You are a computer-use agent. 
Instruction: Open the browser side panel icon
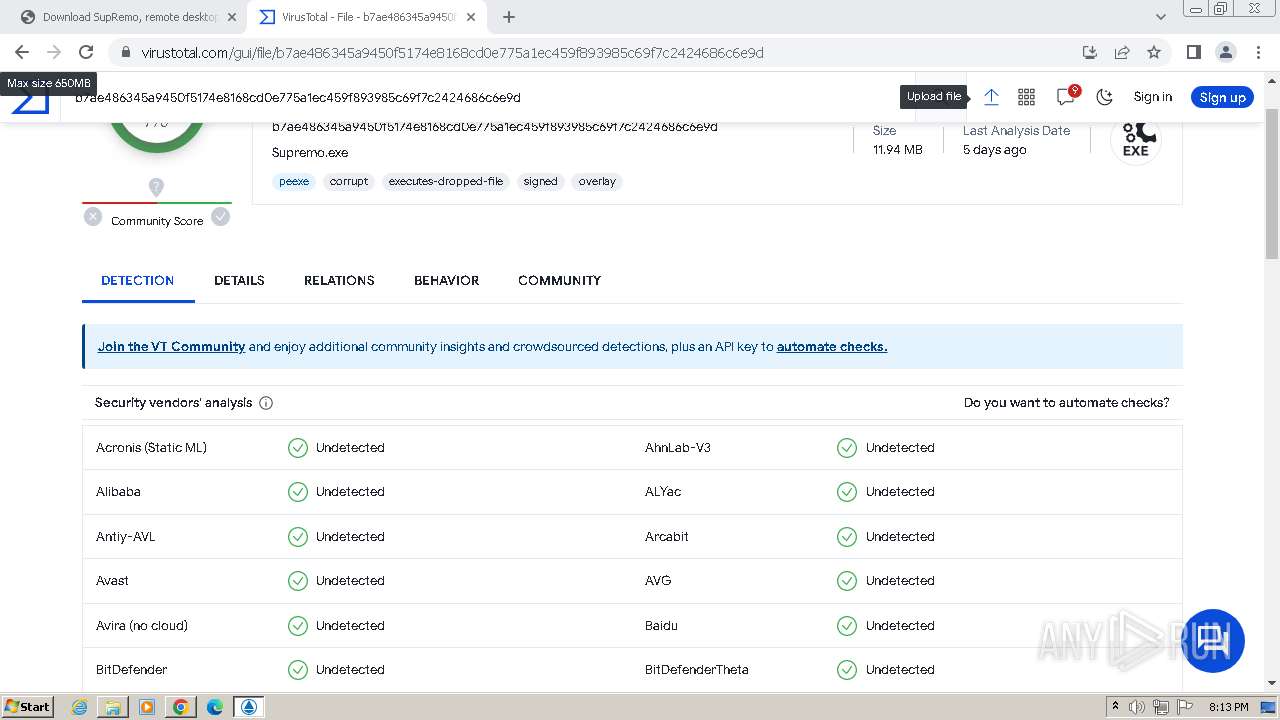click(1193, 52)
